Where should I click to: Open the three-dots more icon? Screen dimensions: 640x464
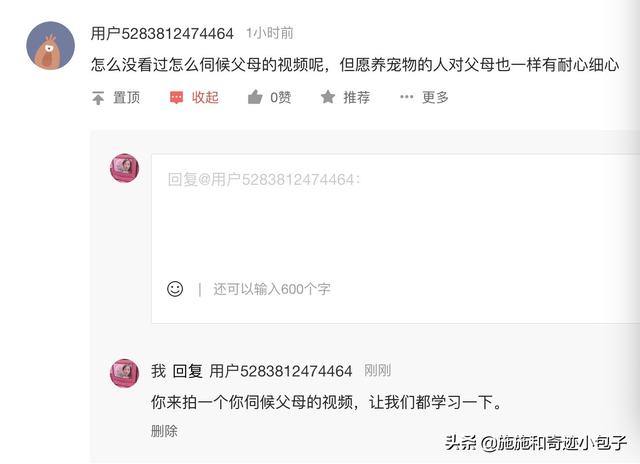point(407,97)
